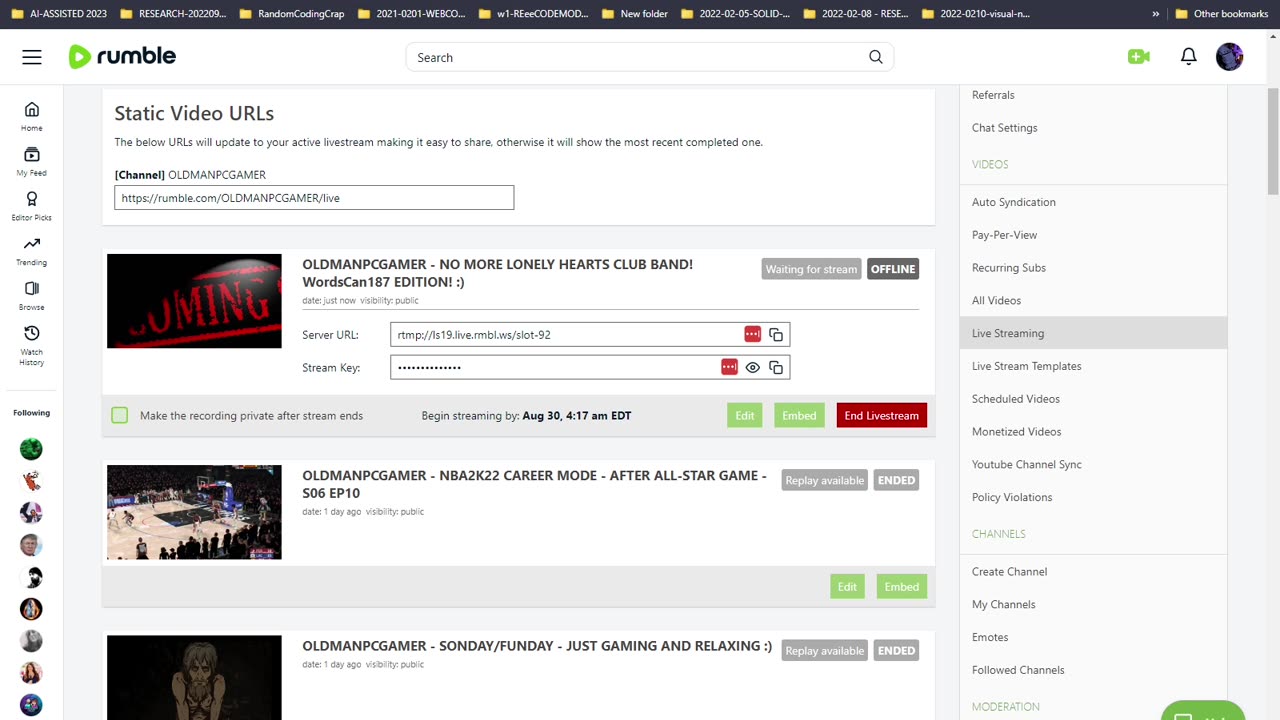Click the Rumble logo
Screen dimensions: 1280x720
122,57
